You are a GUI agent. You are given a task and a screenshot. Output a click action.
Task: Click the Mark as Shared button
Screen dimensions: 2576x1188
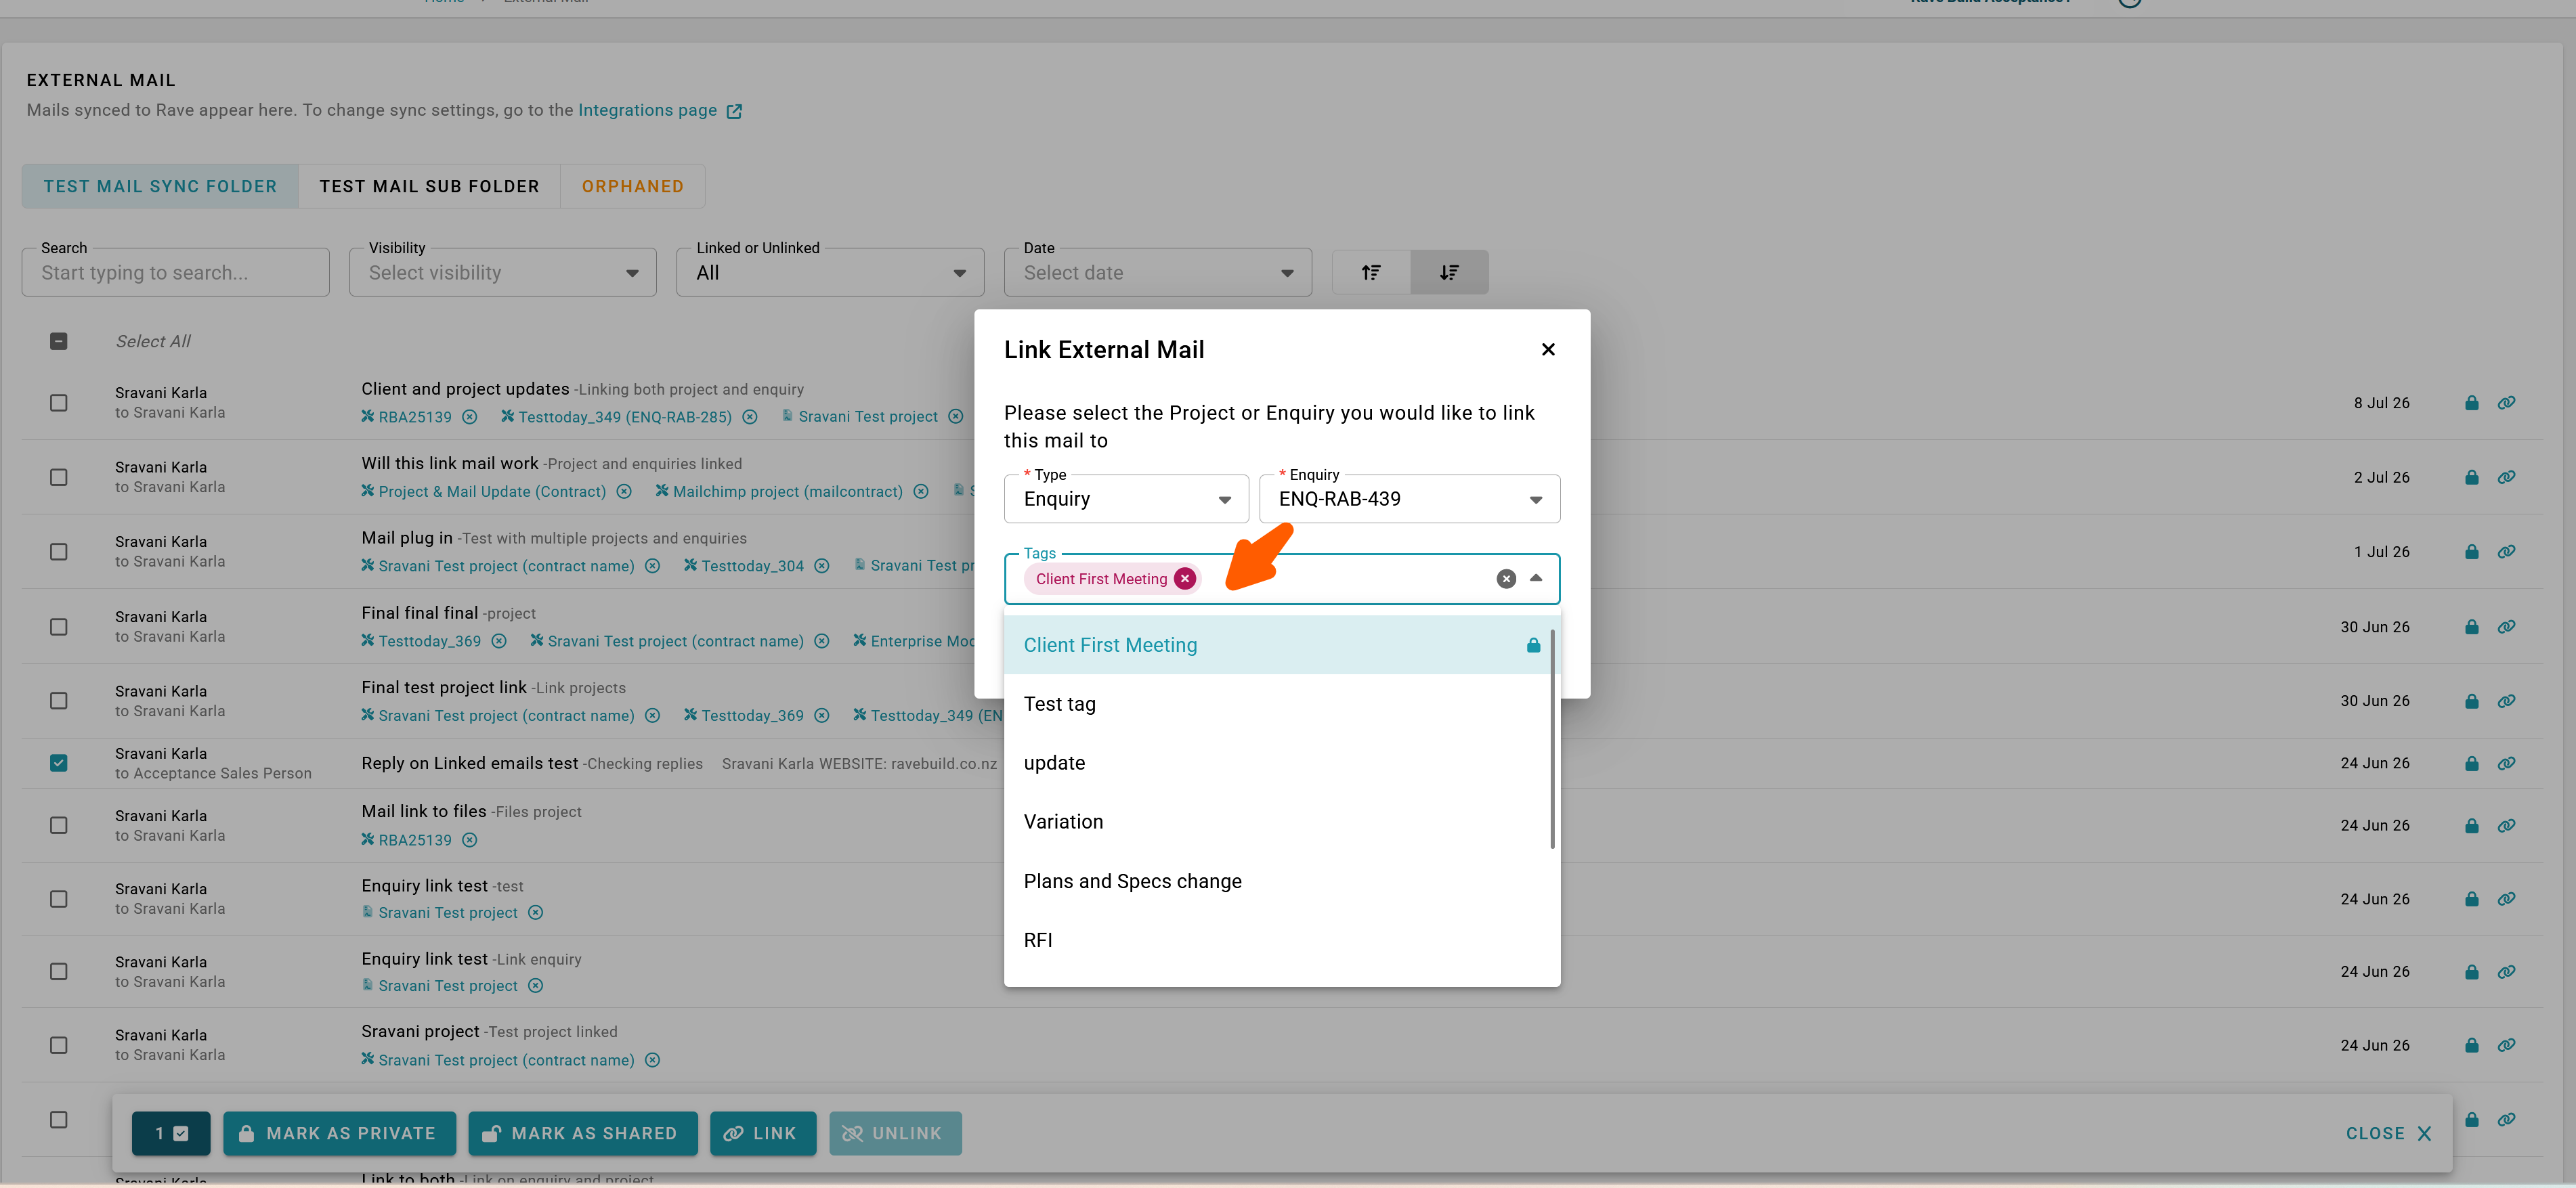coord(583,1133)
